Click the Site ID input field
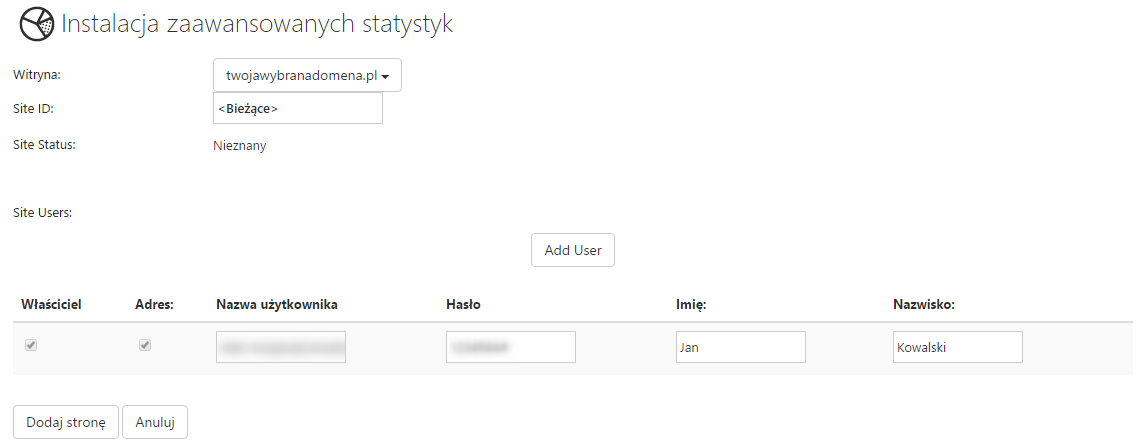 [298, 108]
